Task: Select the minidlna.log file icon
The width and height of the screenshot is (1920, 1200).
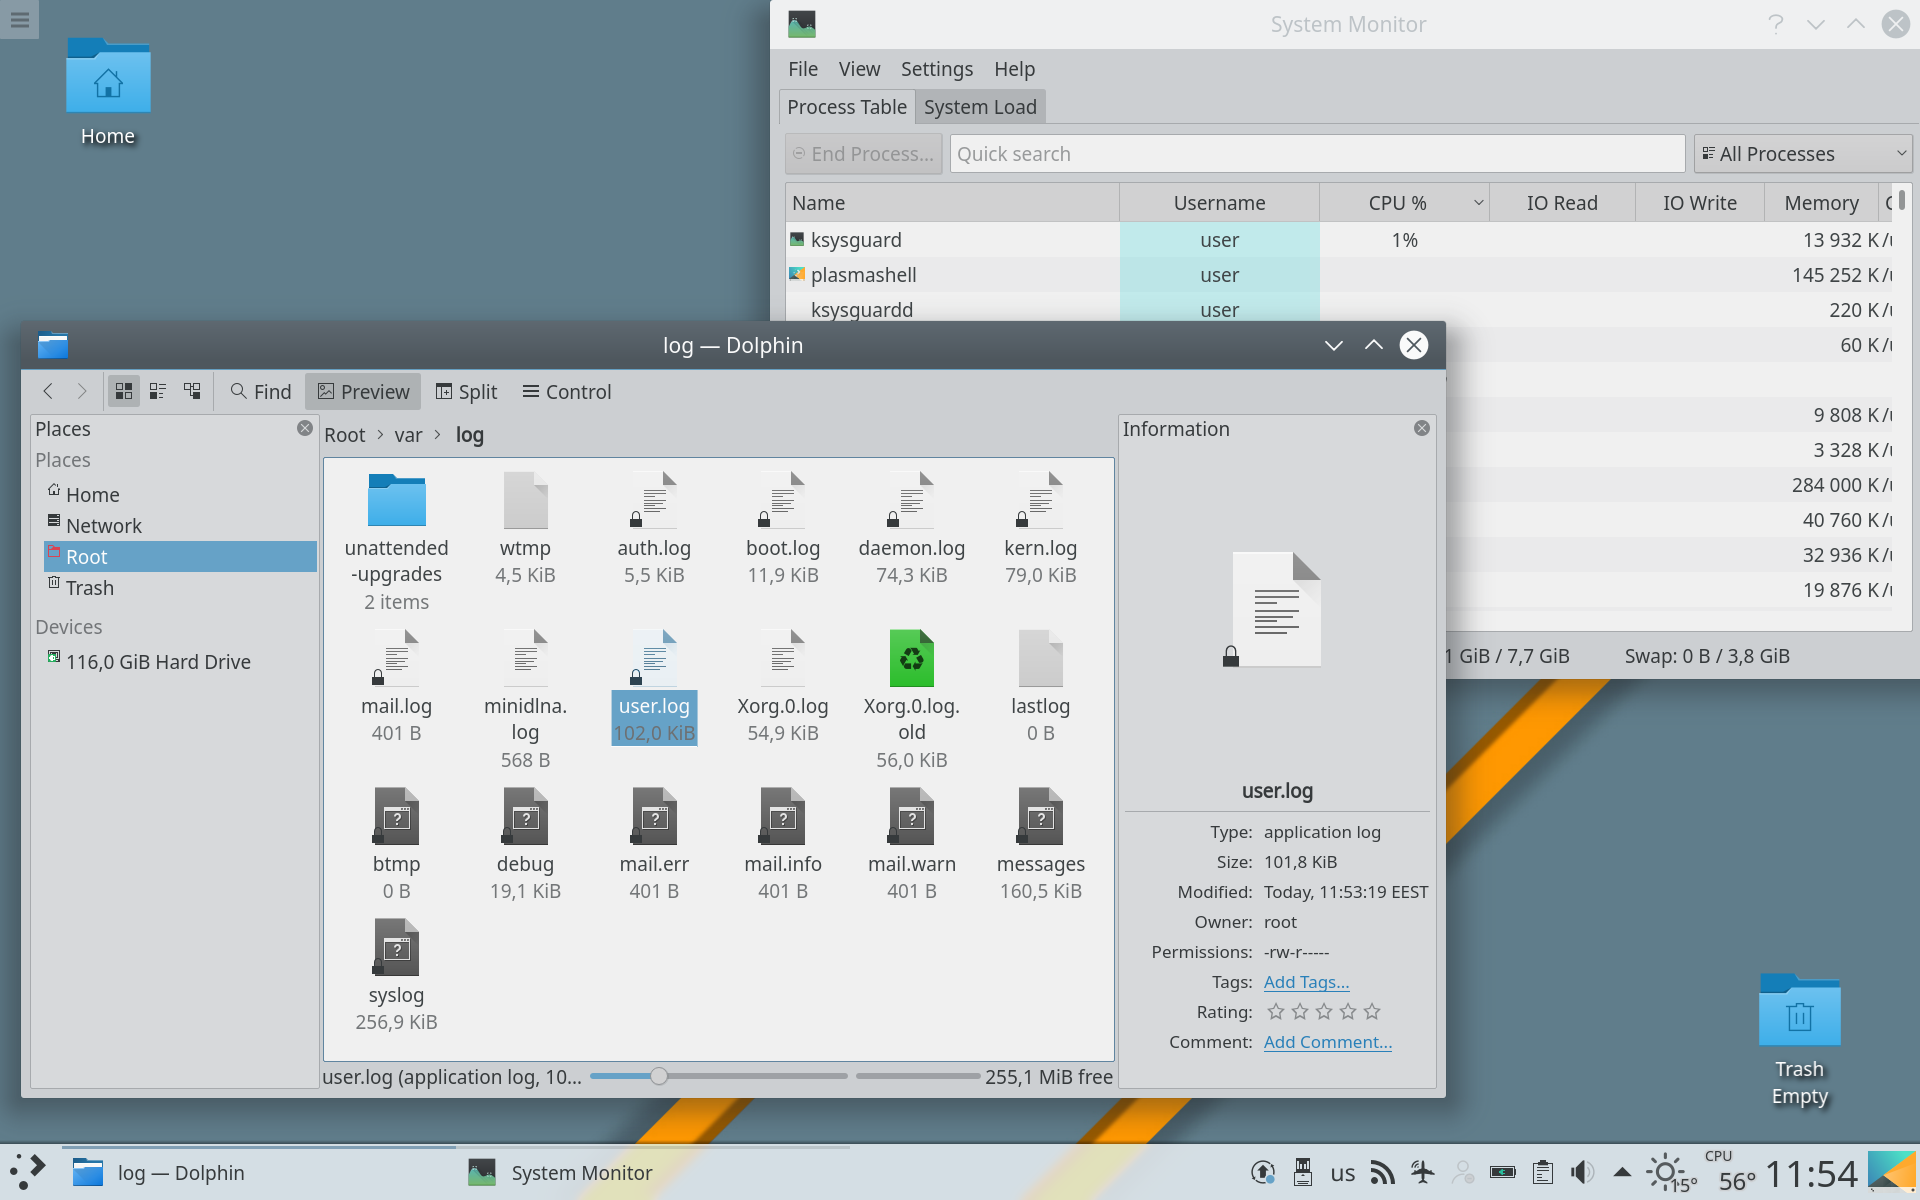Action: point(525,658)
